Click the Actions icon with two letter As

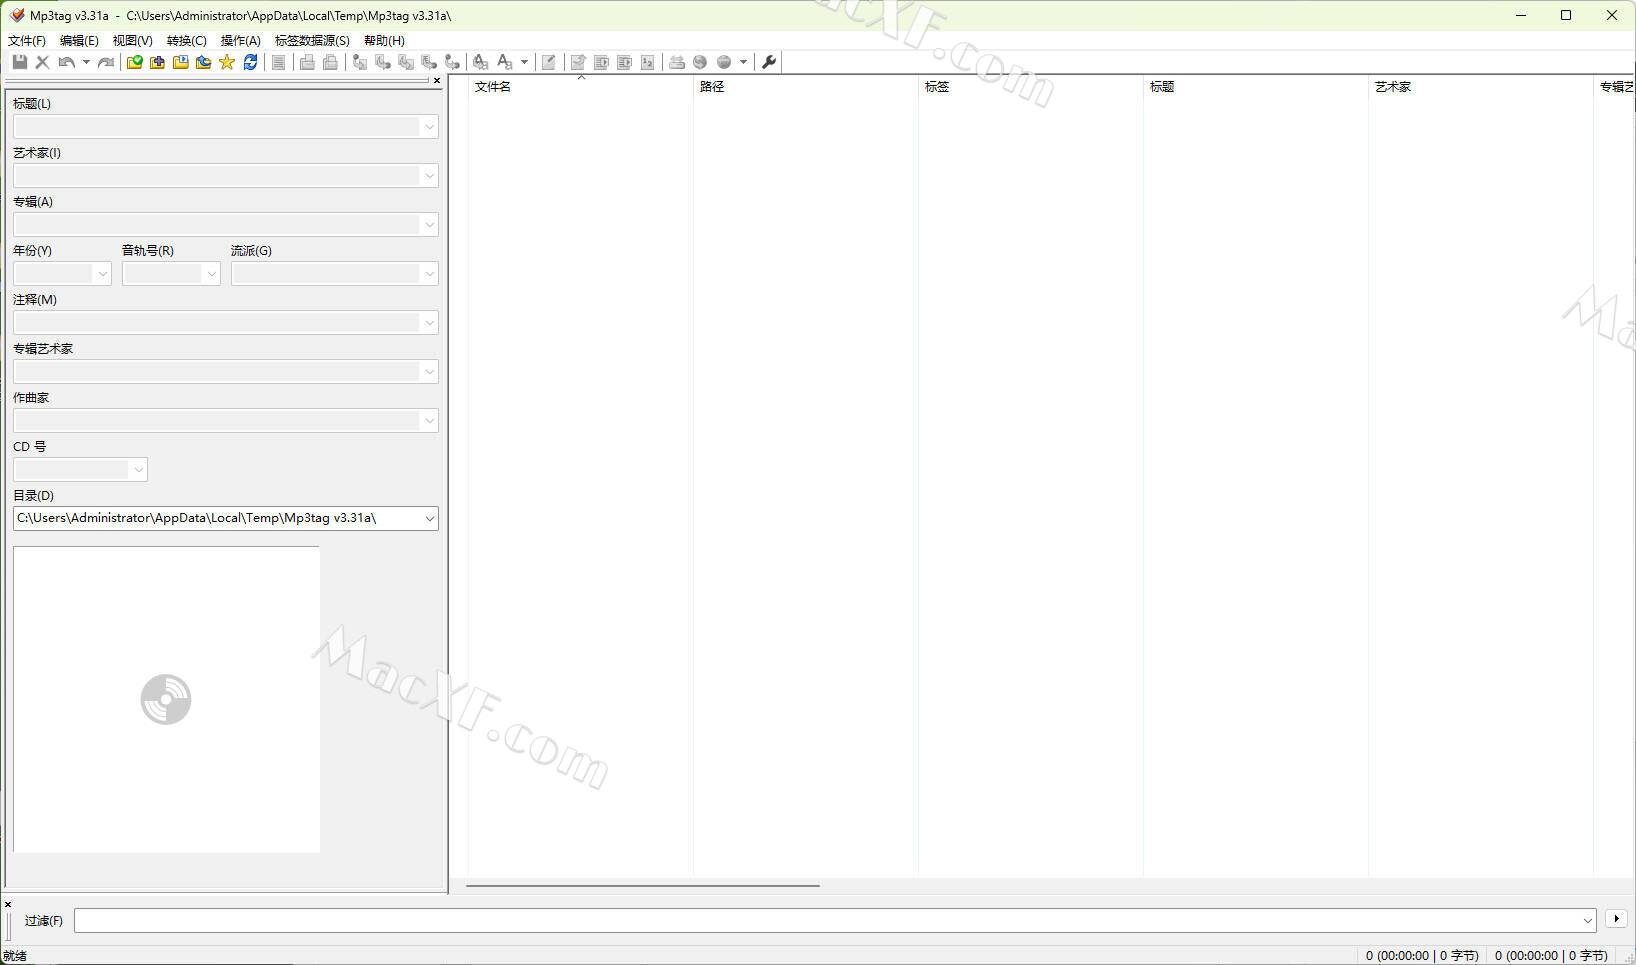click(x=481, y=62)
